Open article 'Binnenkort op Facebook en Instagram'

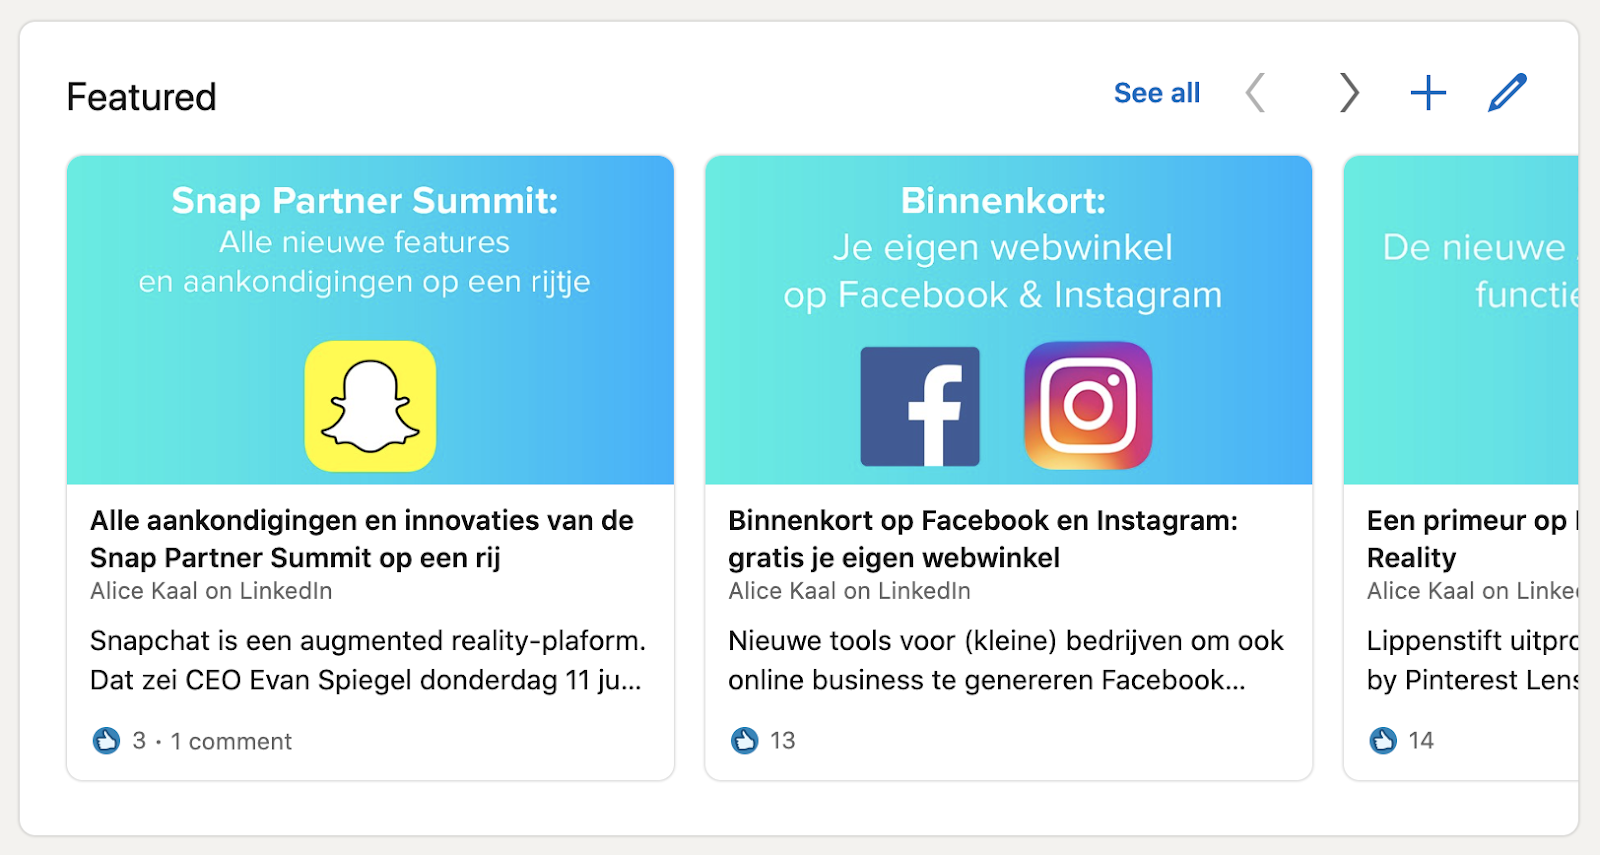click(983, 539)
